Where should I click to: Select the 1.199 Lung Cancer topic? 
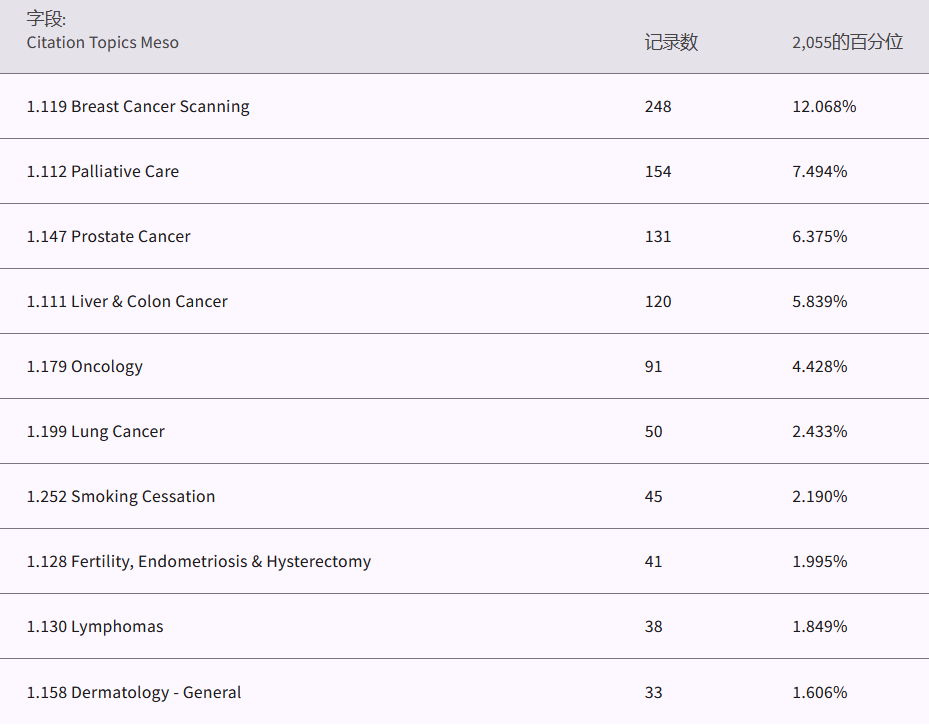pyautogui.click(x=96, y=431)
